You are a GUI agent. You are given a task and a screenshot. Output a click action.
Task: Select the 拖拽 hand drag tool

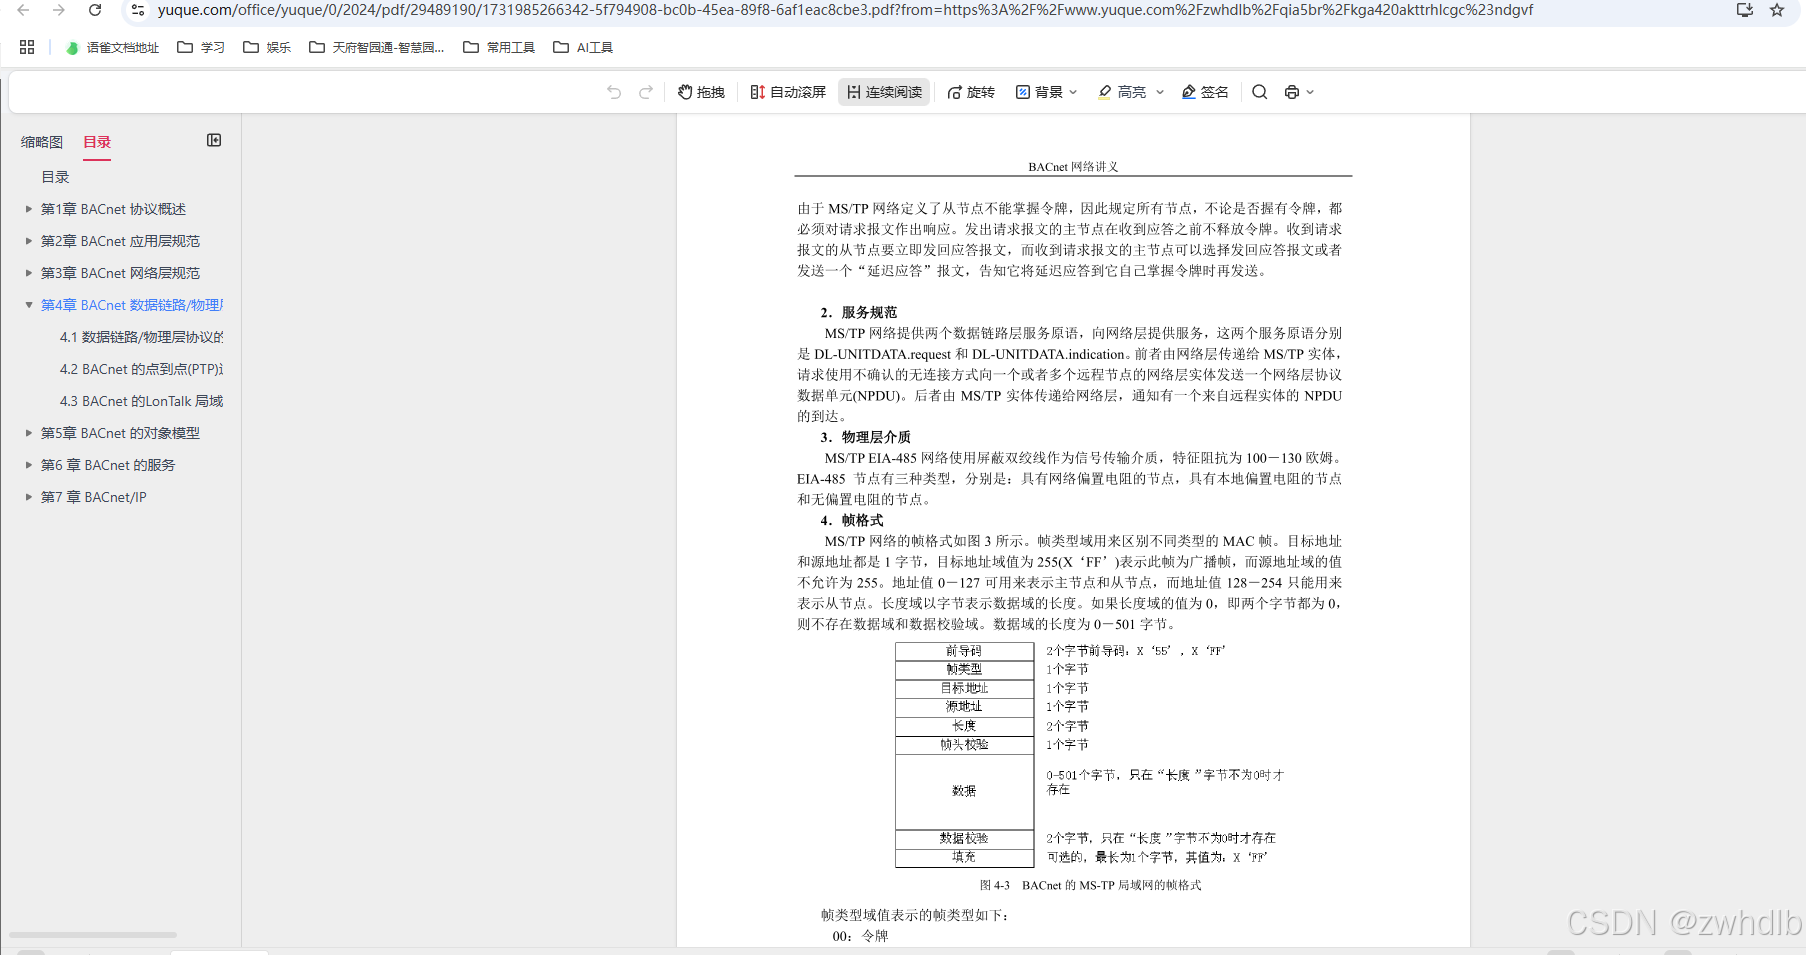701,92
